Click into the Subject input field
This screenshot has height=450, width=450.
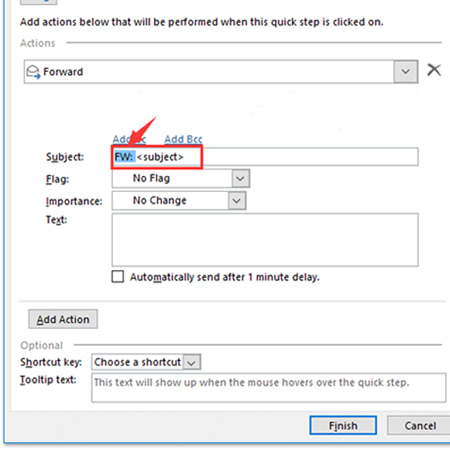(265, 157)
